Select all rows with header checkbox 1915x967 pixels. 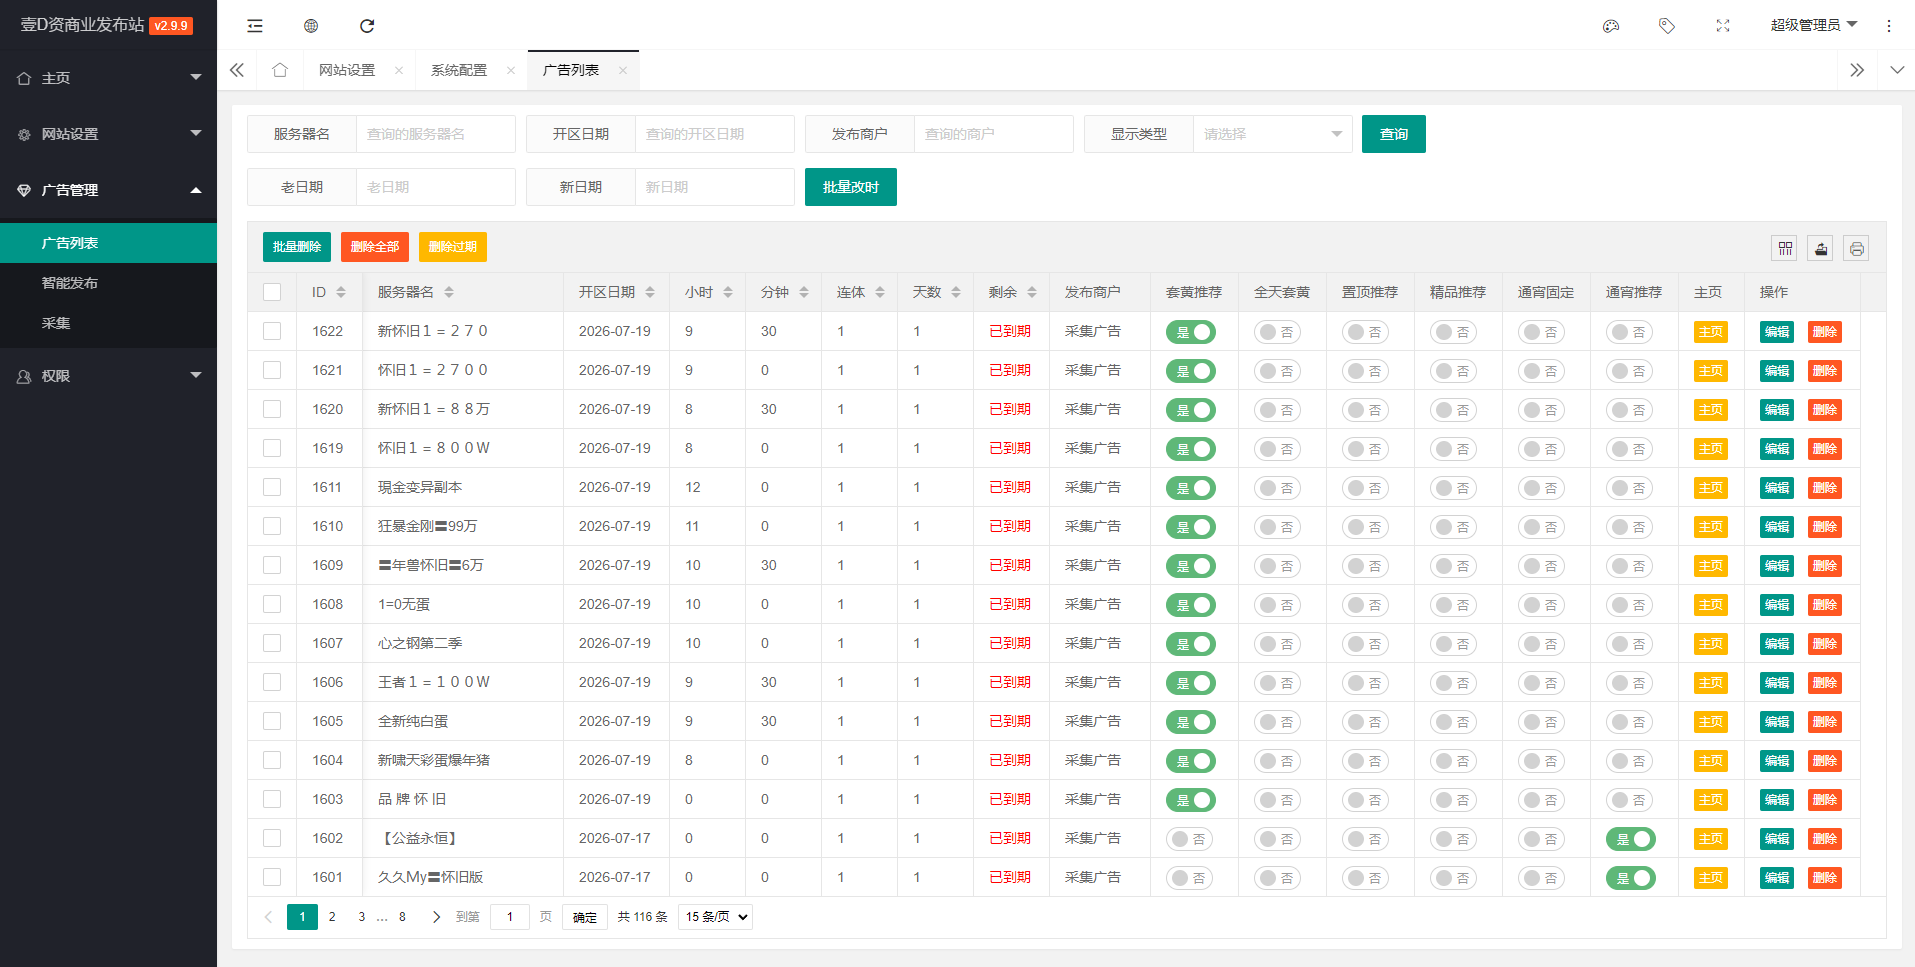tap(272, 292)
